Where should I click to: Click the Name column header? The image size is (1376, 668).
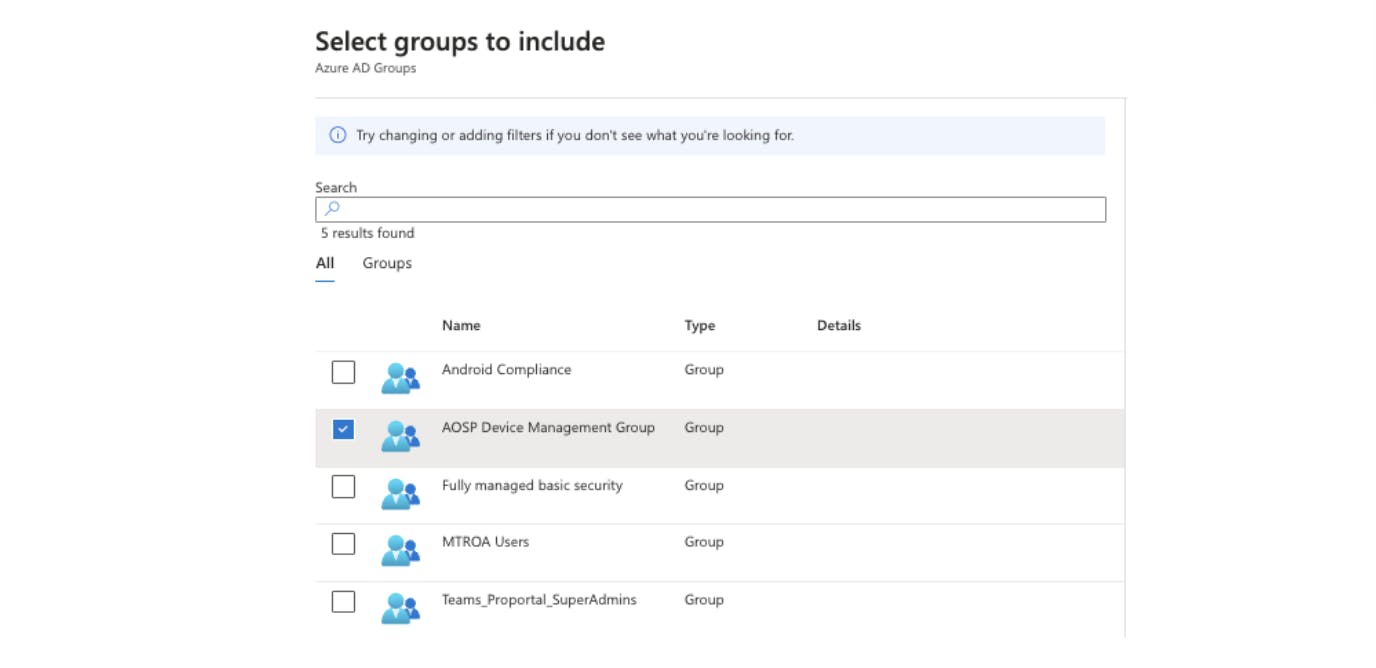tap(461, 325)
